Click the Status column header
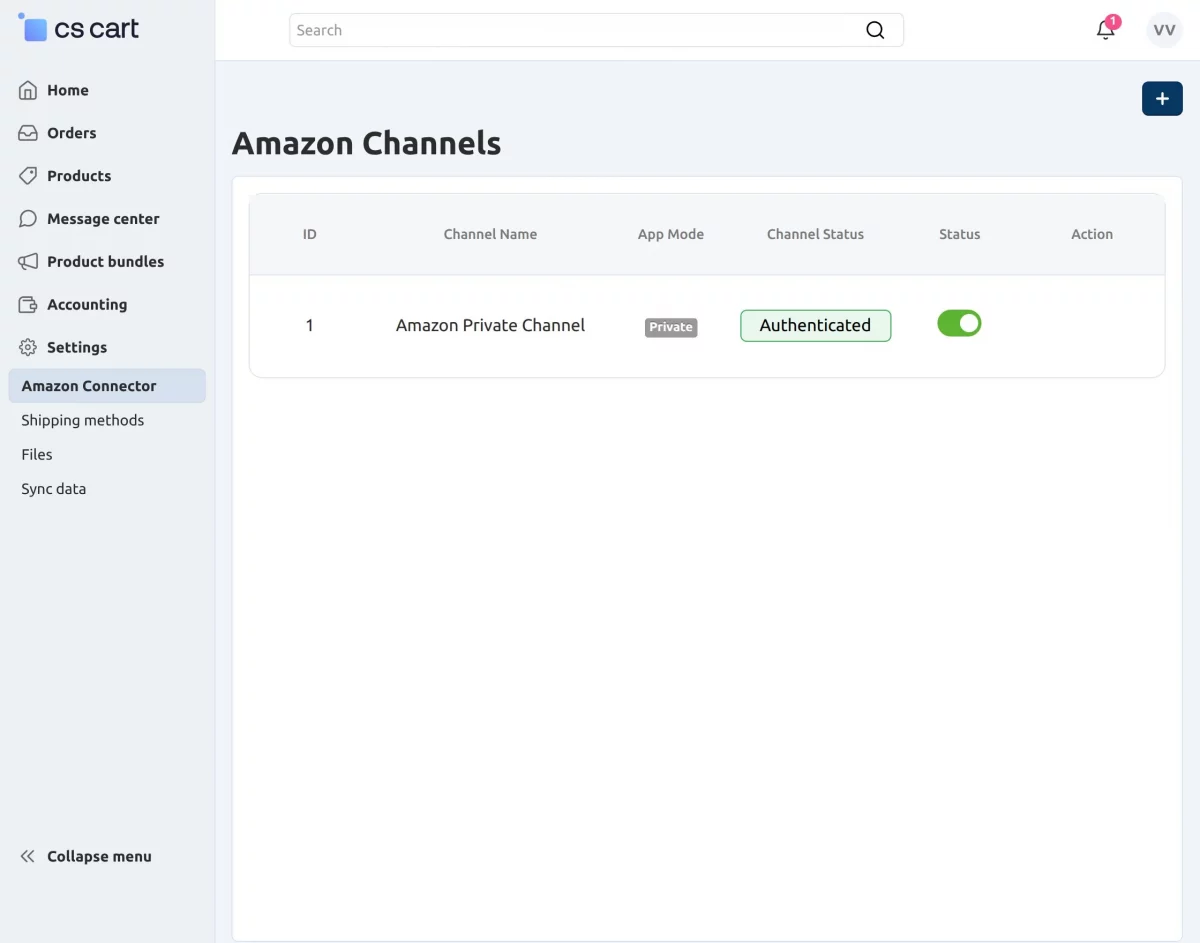This screenshot has width=1200, height=943. (x=959, y=234)
